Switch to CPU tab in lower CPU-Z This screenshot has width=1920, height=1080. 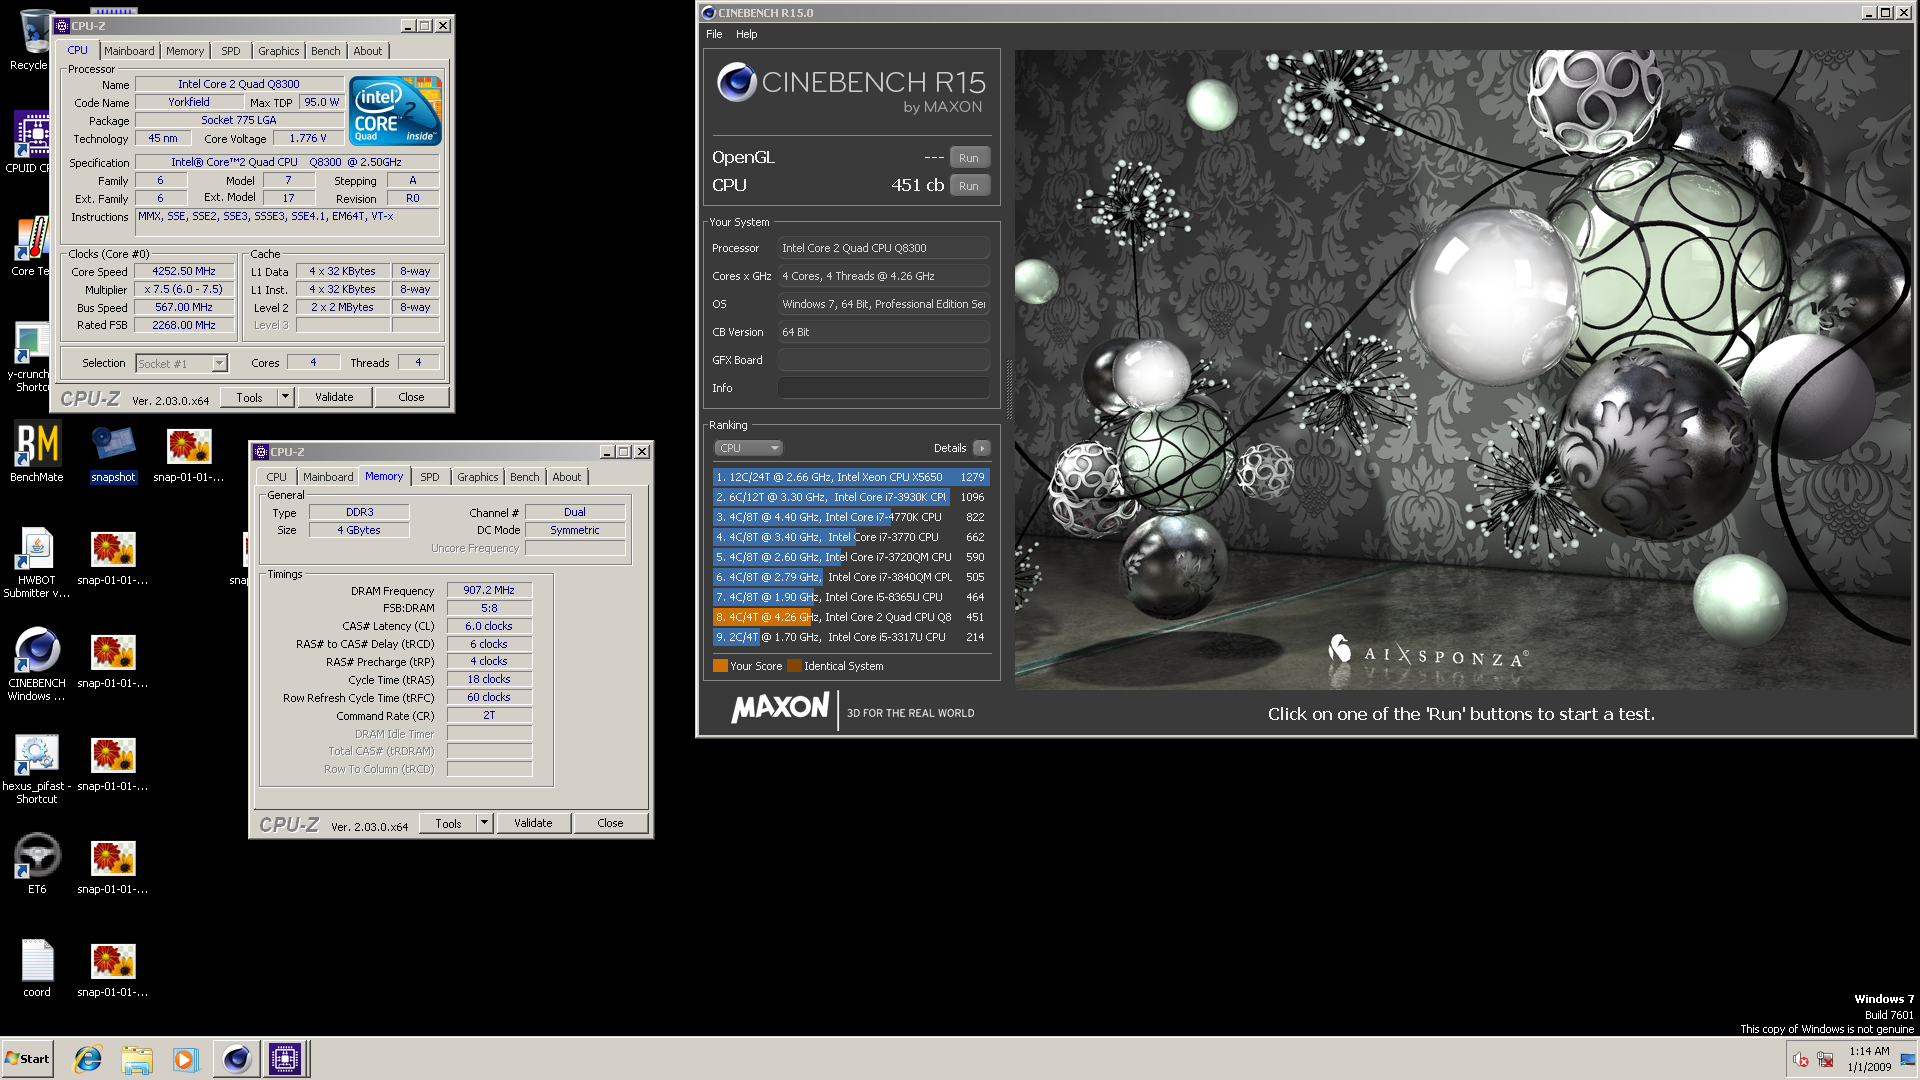click(x=276, y=477)
